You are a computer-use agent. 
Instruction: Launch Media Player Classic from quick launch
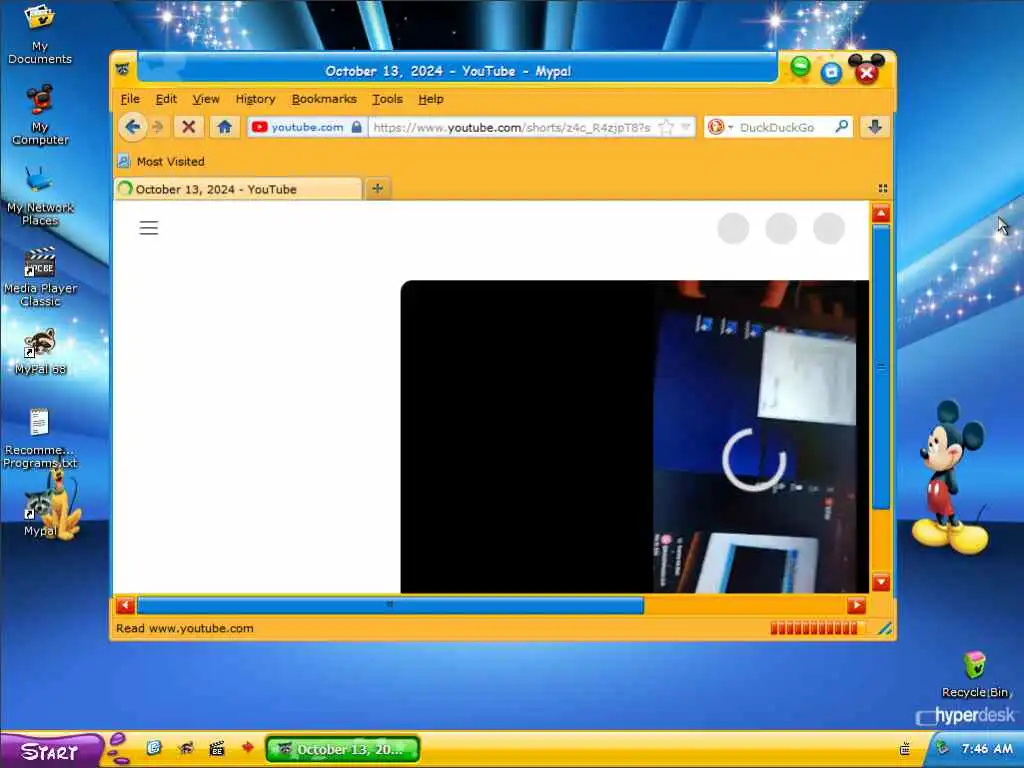[x=217, y=748]
